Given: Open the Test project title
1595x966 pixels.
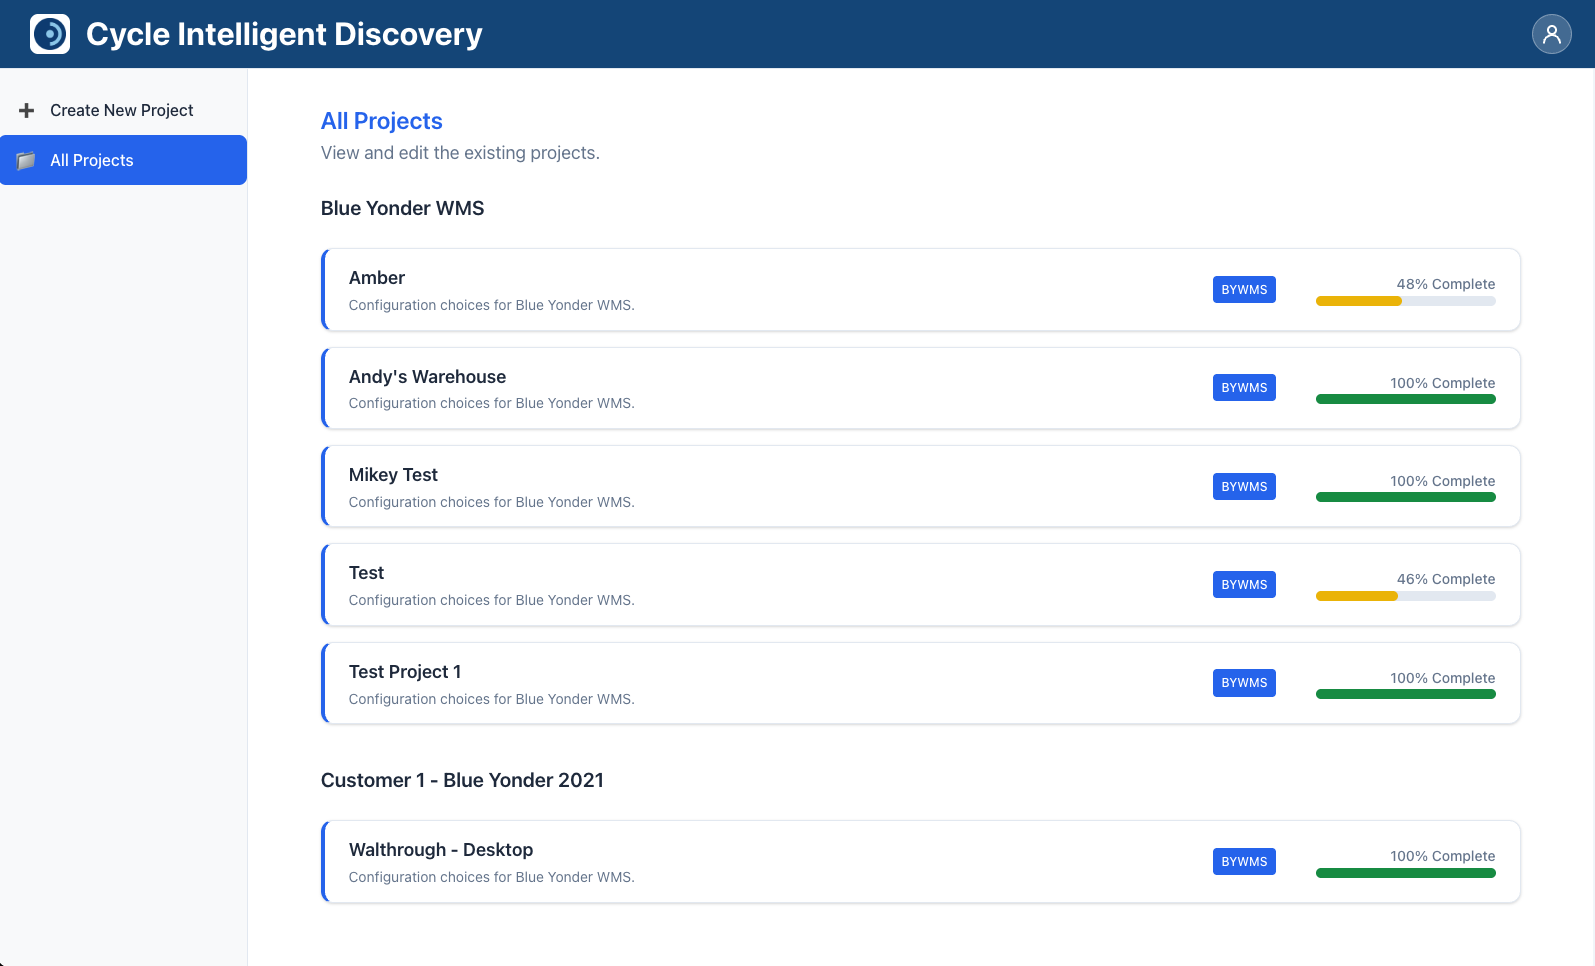Looking at the screenshot, I should click(x=366, y=573).
